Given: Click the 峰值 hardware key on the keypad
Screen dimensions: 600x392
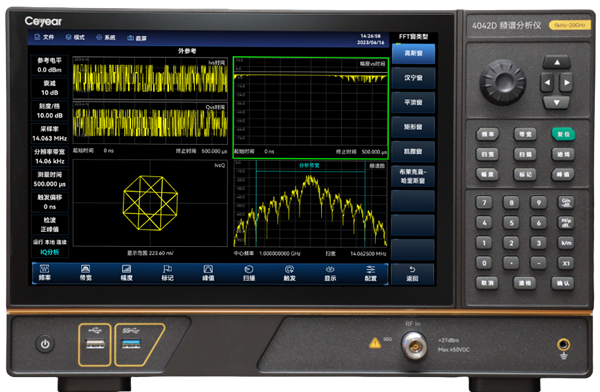Looking at the screenshot, I should pyautogui.click(x=563, y=174).
